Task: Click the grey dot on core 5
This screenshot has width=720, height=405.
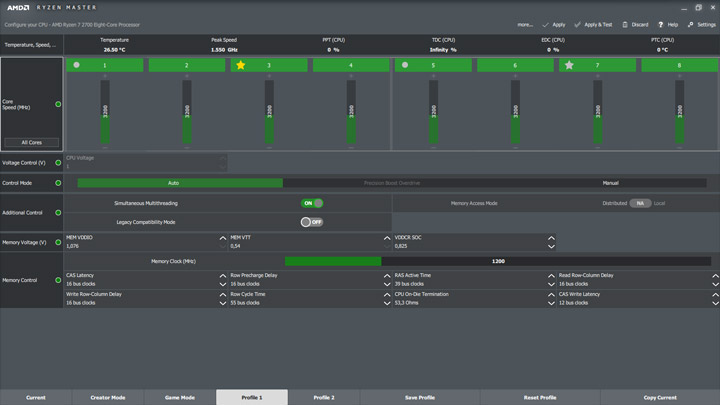Action: [405, 65]
